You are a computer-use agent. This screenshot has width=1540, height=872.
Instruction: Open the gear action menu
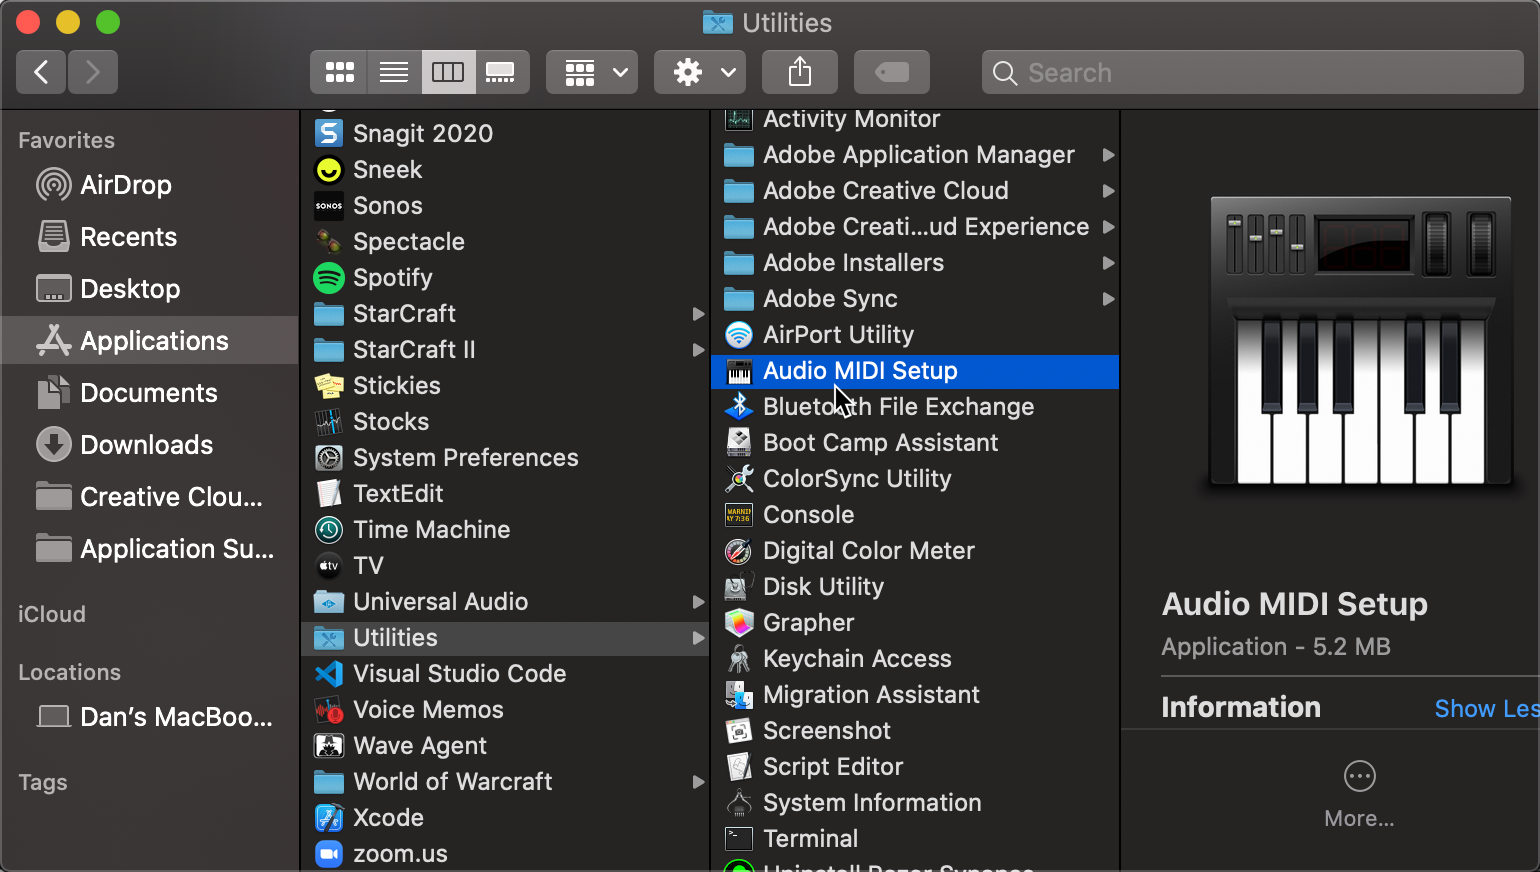pyautogui.click(x=700, y=72)
